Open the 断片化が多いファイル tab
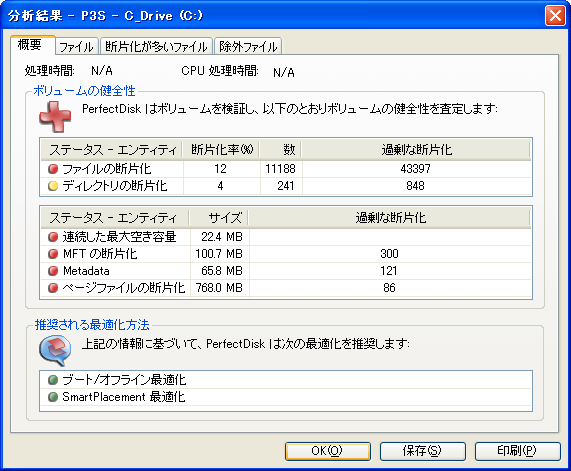Image resolution: width=571 pixels, height=471 pixels. (156, 47)
